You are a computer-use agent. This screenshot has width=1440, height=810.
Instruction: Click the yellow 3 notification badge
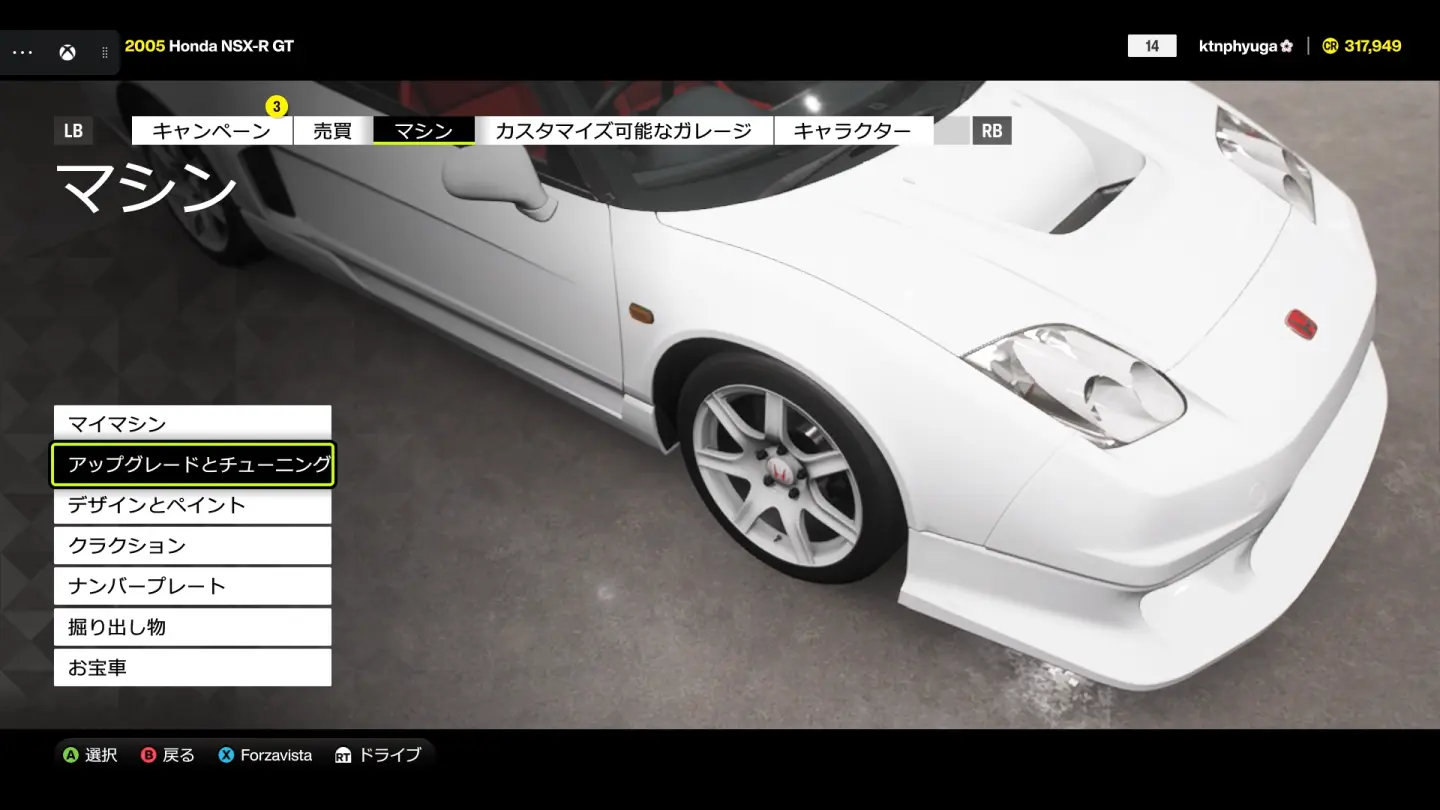[x=277, y=106]
